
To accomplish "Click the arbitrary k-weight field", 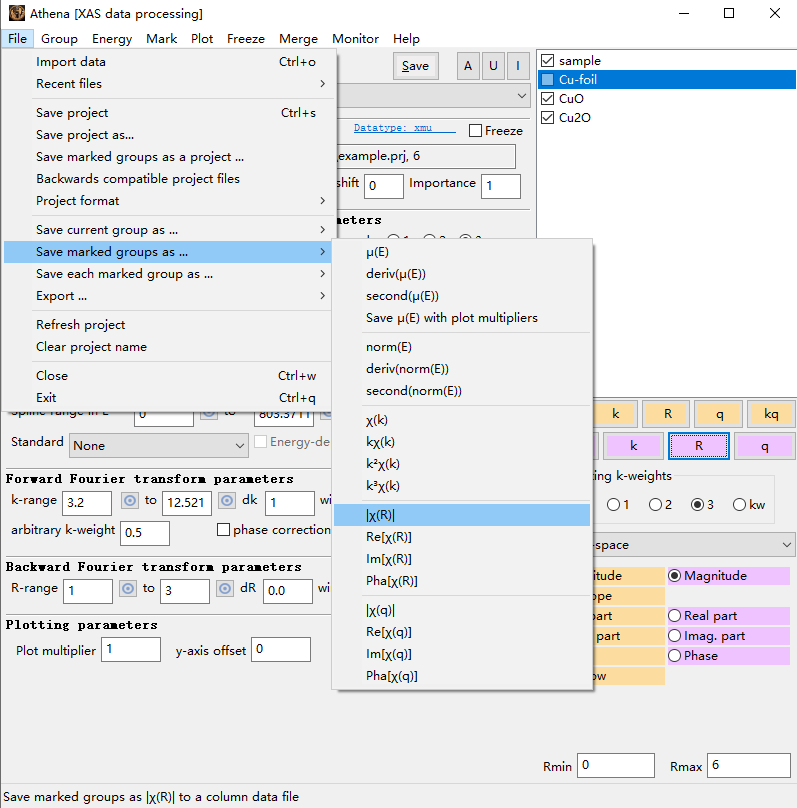I will point(145,533).
